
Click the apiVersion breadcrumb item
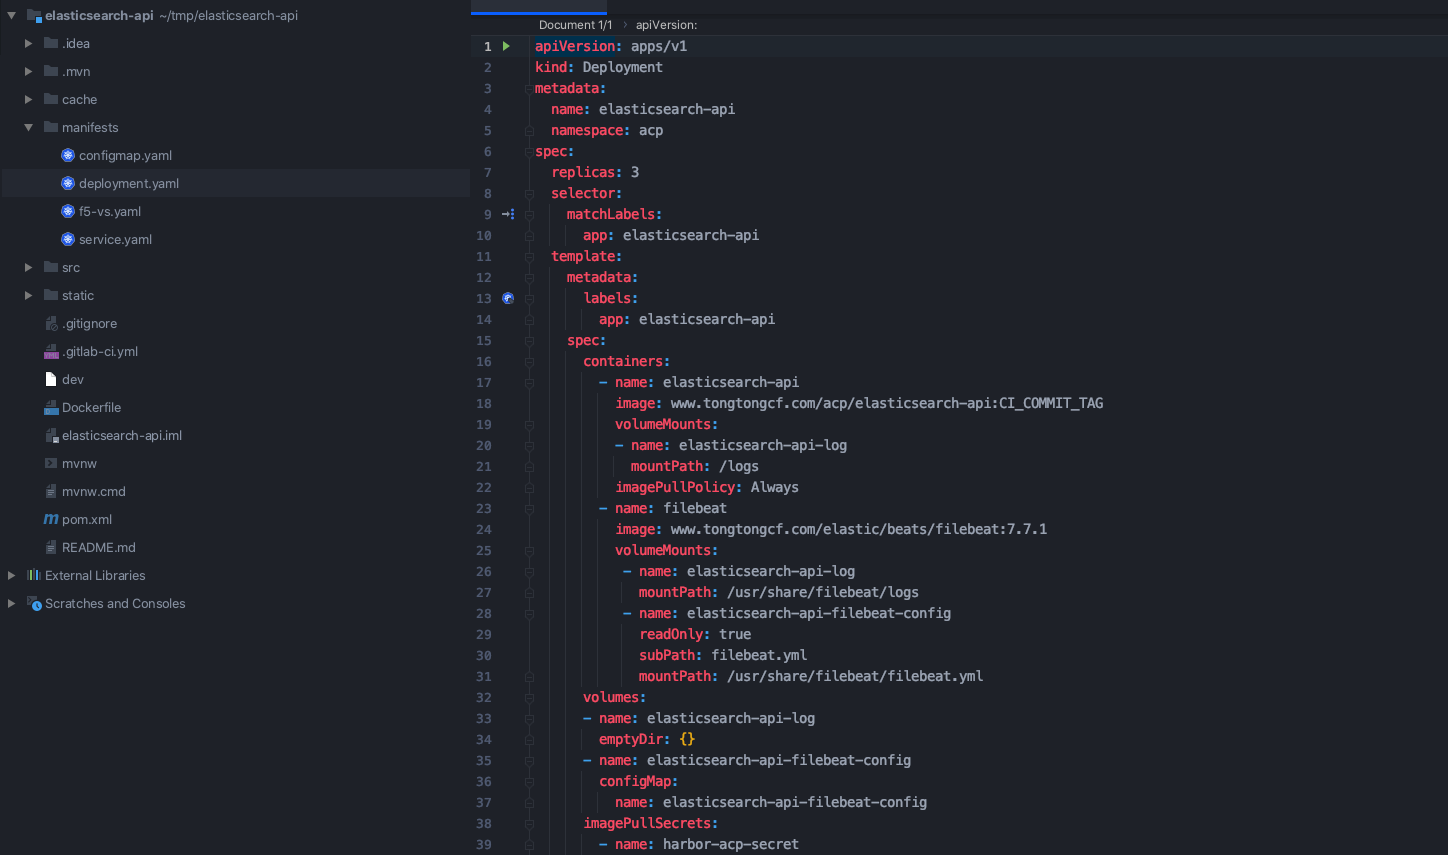tap(666, 25)
